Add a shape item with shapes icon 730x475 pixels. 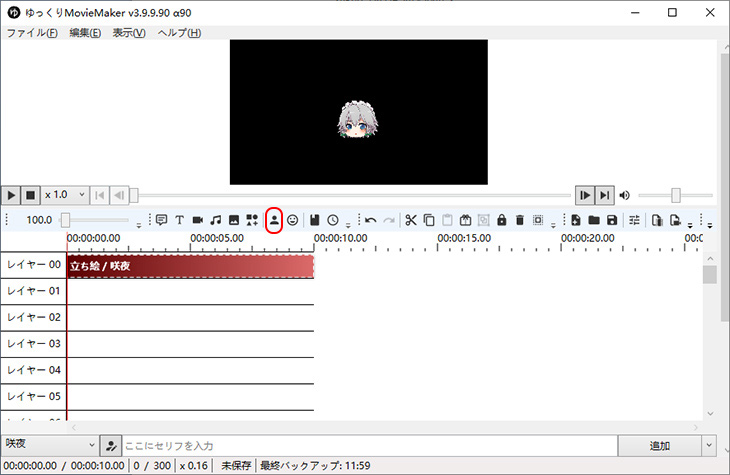click(x=252, y=220)
